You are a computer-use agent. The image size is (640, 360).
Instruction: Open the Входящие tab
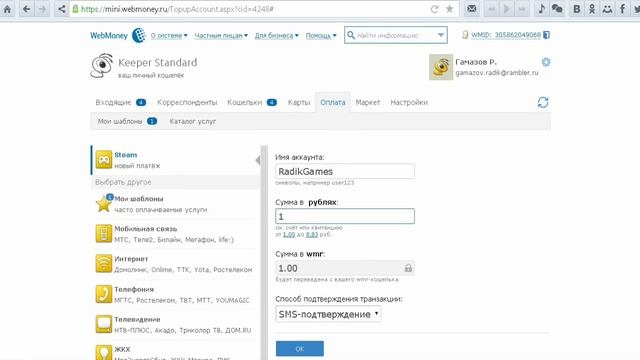[x=120, y=102]
